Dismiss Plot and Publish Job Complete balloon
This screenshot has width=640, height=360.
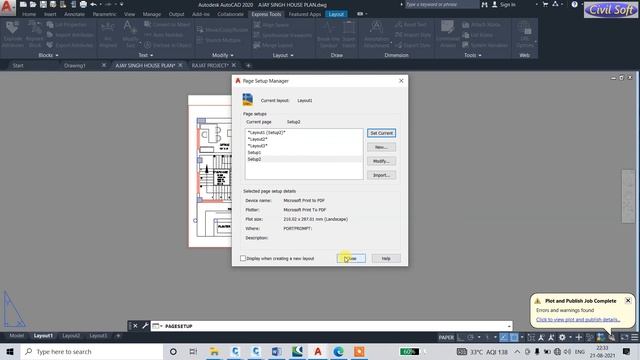[x=628, y=300]
